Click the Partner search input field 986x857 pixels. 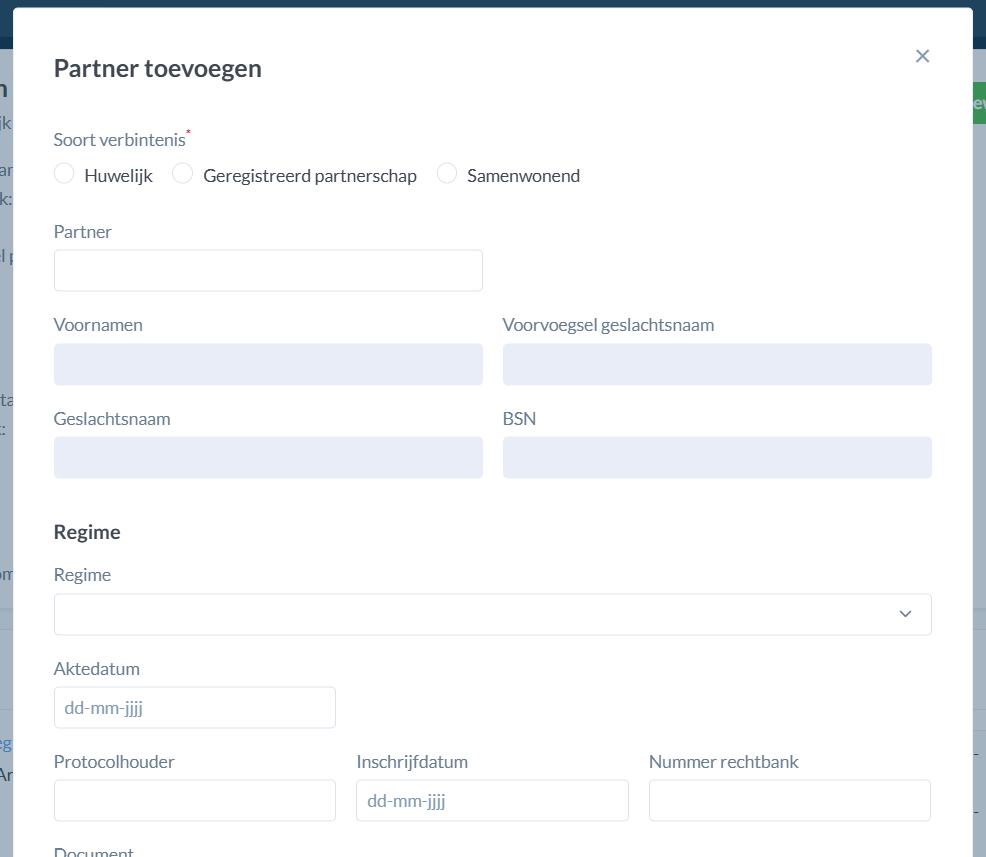click(268, 271)
